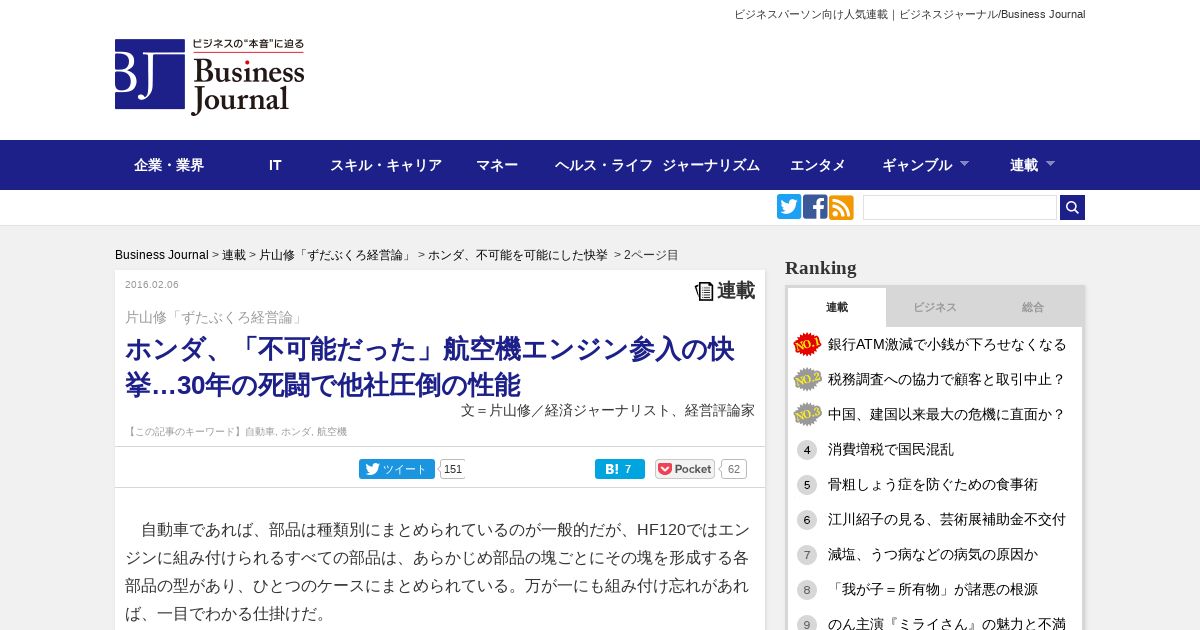
Task: Open the RSS feed icon
Action: (841, 207)
